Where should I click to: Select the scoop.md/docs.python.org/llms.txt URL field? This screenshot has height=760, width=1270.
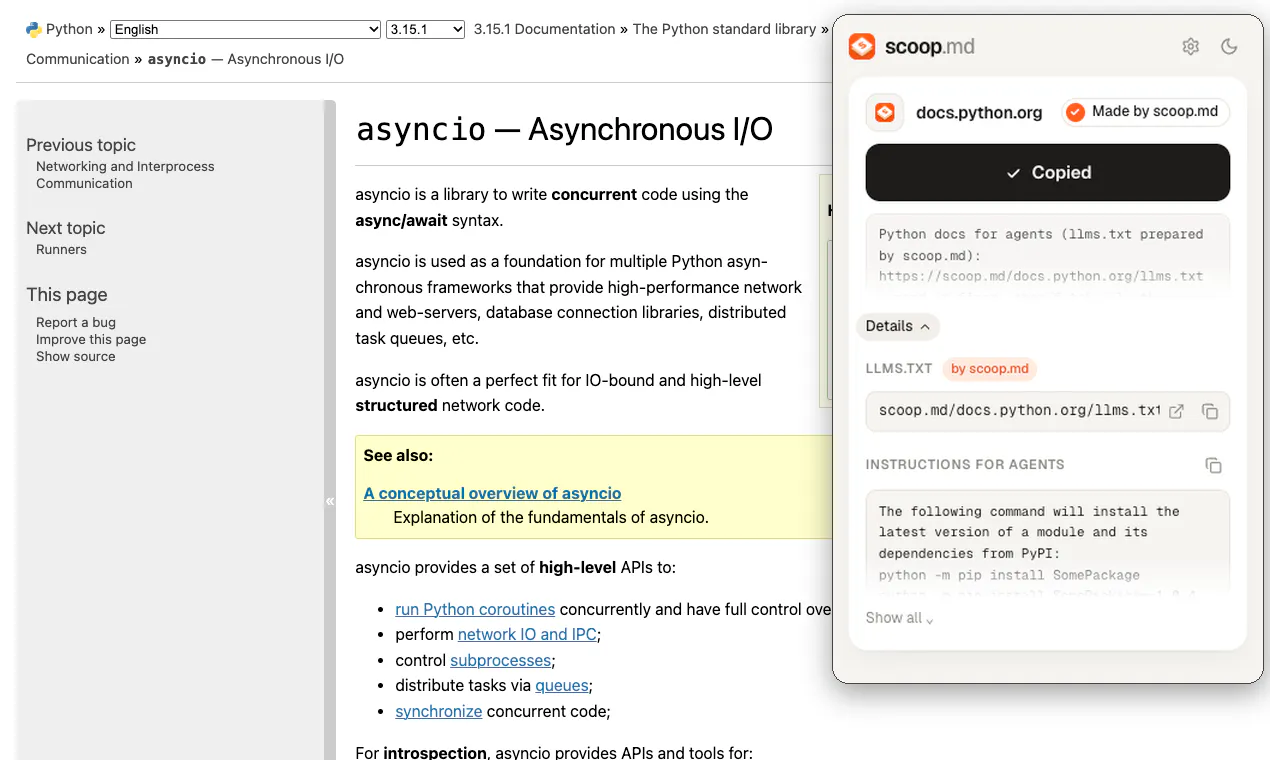click(1048, 411)
